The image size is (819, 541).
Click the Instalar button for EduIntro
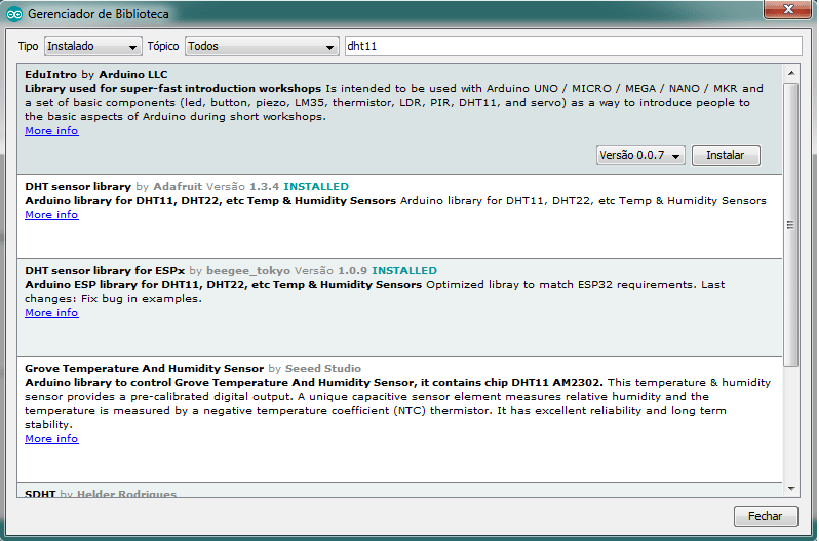point(726,155)
